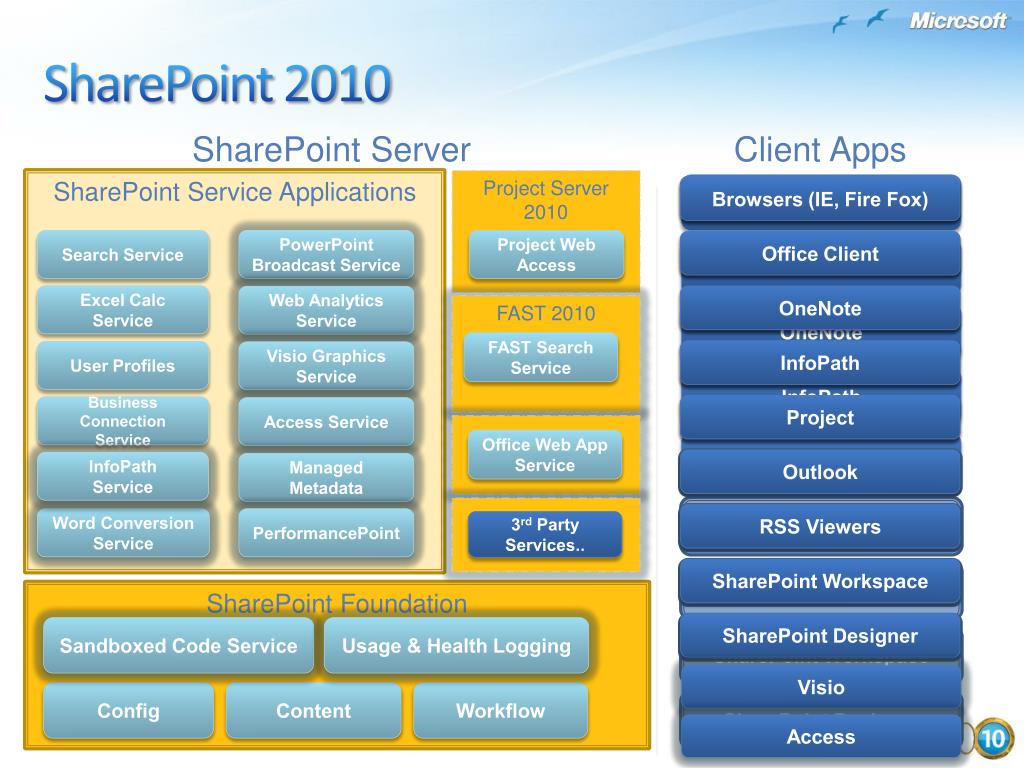Select the Excel Calc Service box
Image resolution: width=1024 pixels, height=768 pixels.
tap(123, 310)
